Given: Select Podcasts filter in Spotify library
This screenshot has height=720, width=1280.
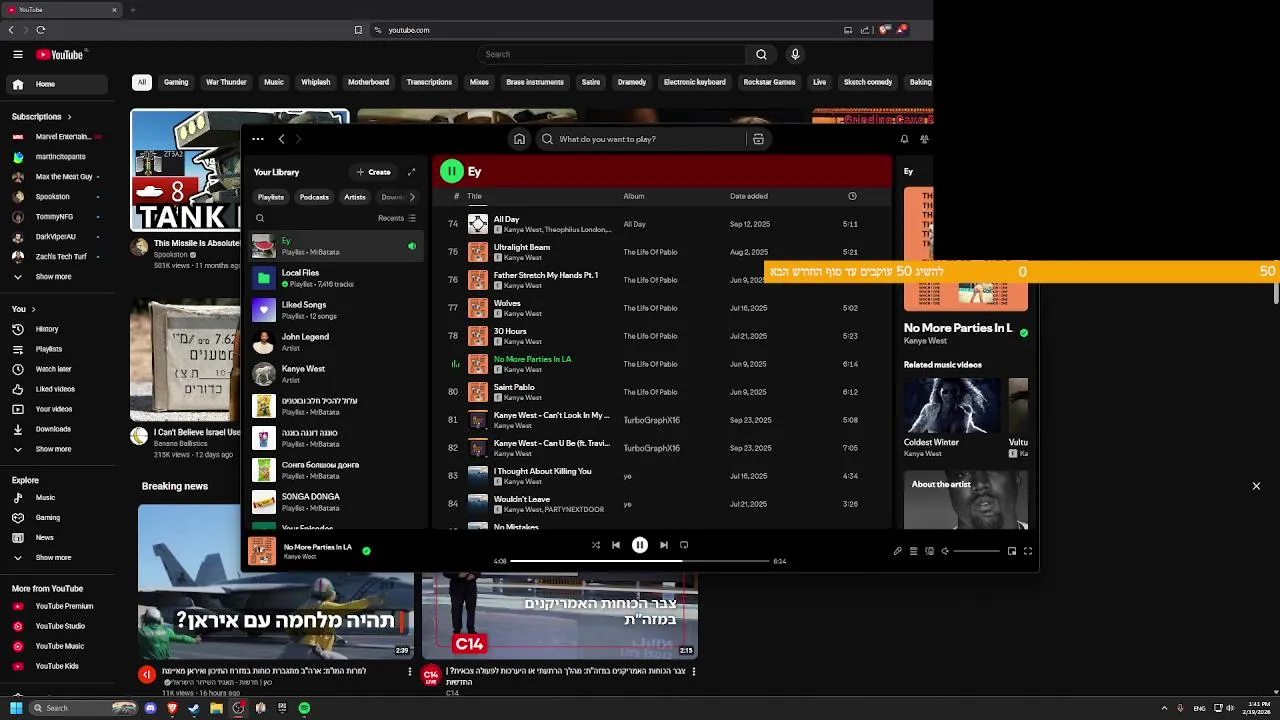Looking at the screenshot, I should pos(314,197).
